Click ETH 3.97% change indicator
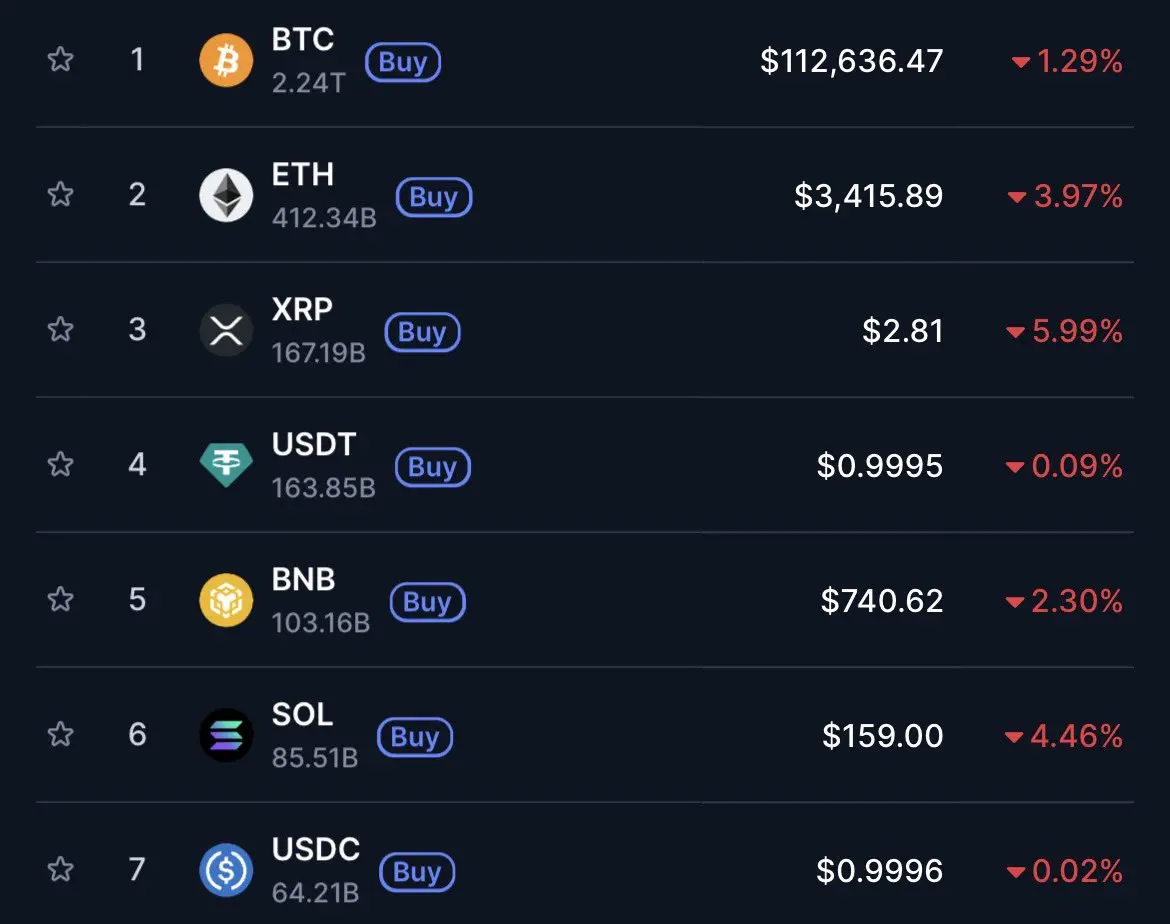The image size is (1170, 924). pos(1065,196)
